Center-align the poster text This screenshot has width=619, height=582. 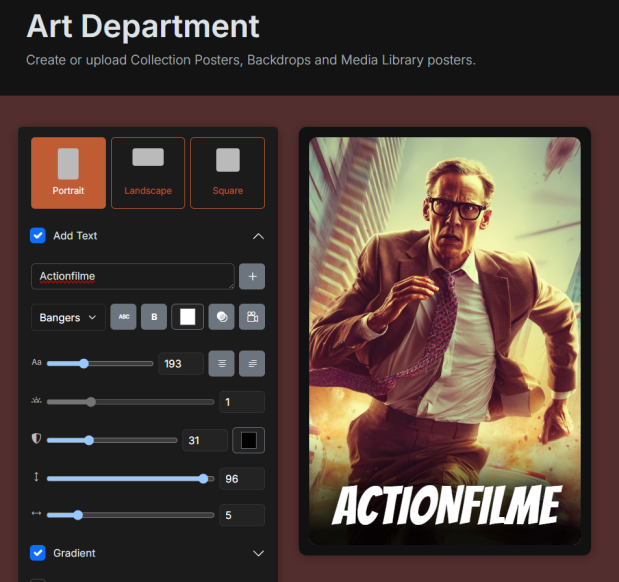[221, 364]
